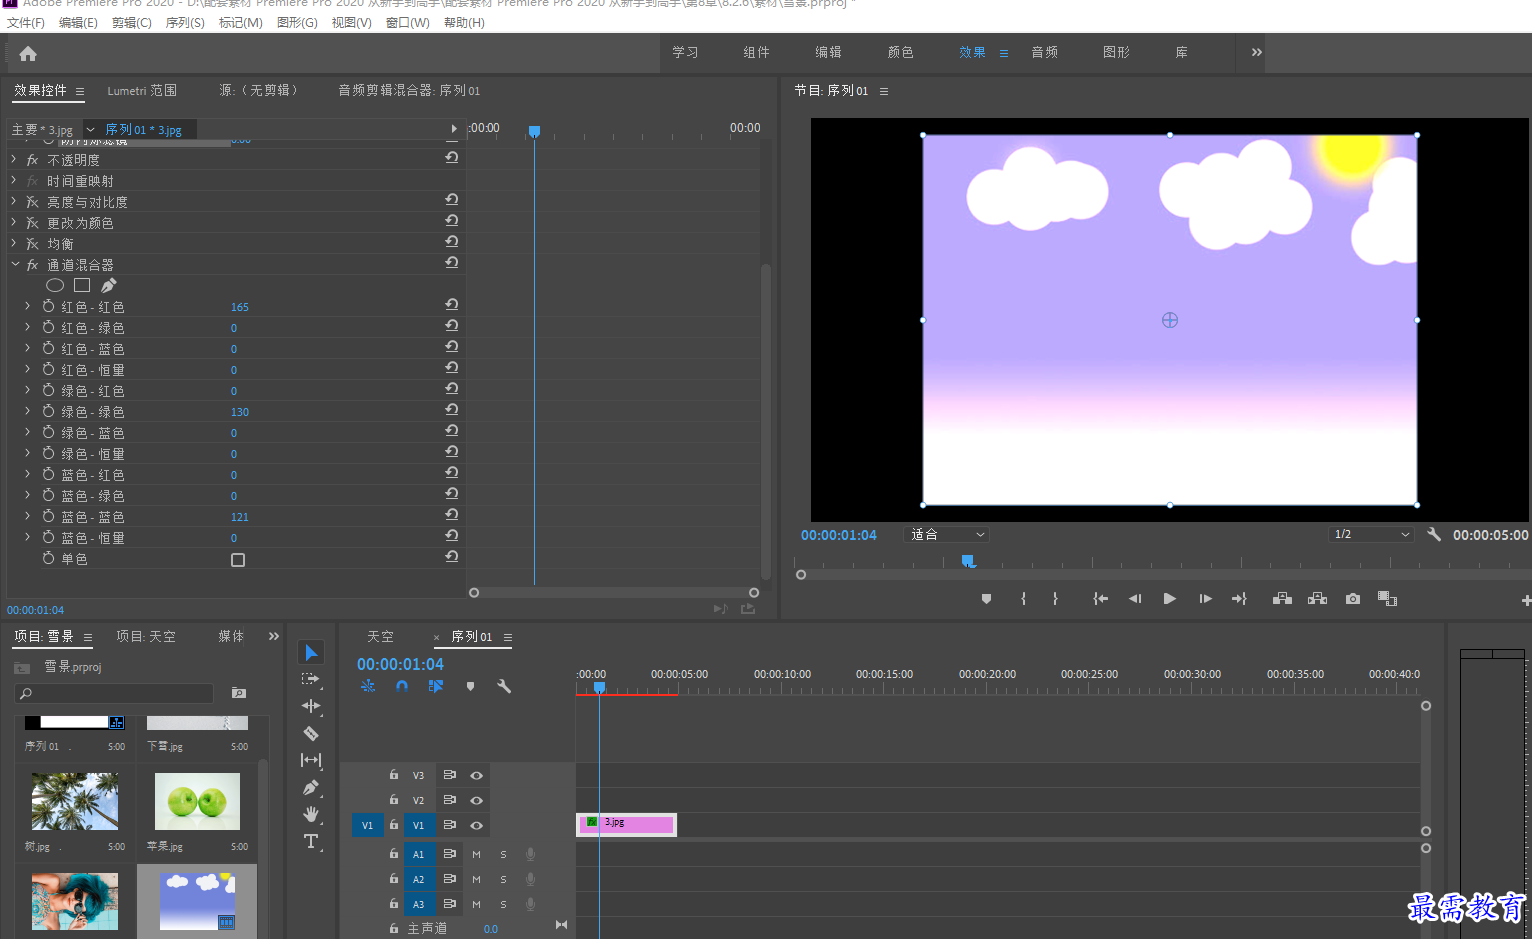
Task: Click the Lift button
Action: click(1282, 598)
